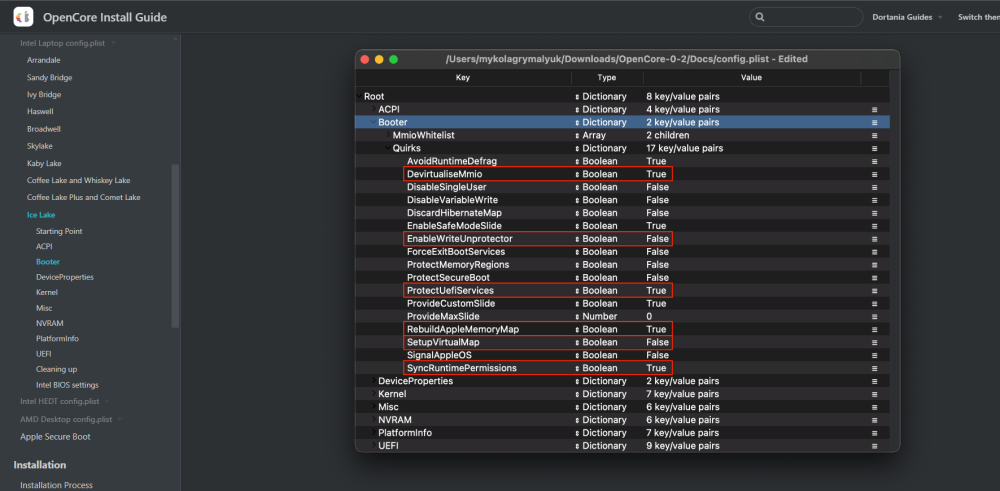Click the AvoidRuntimeDefrag True value
The image size is (1000, 491).
(x=656, y=161)
